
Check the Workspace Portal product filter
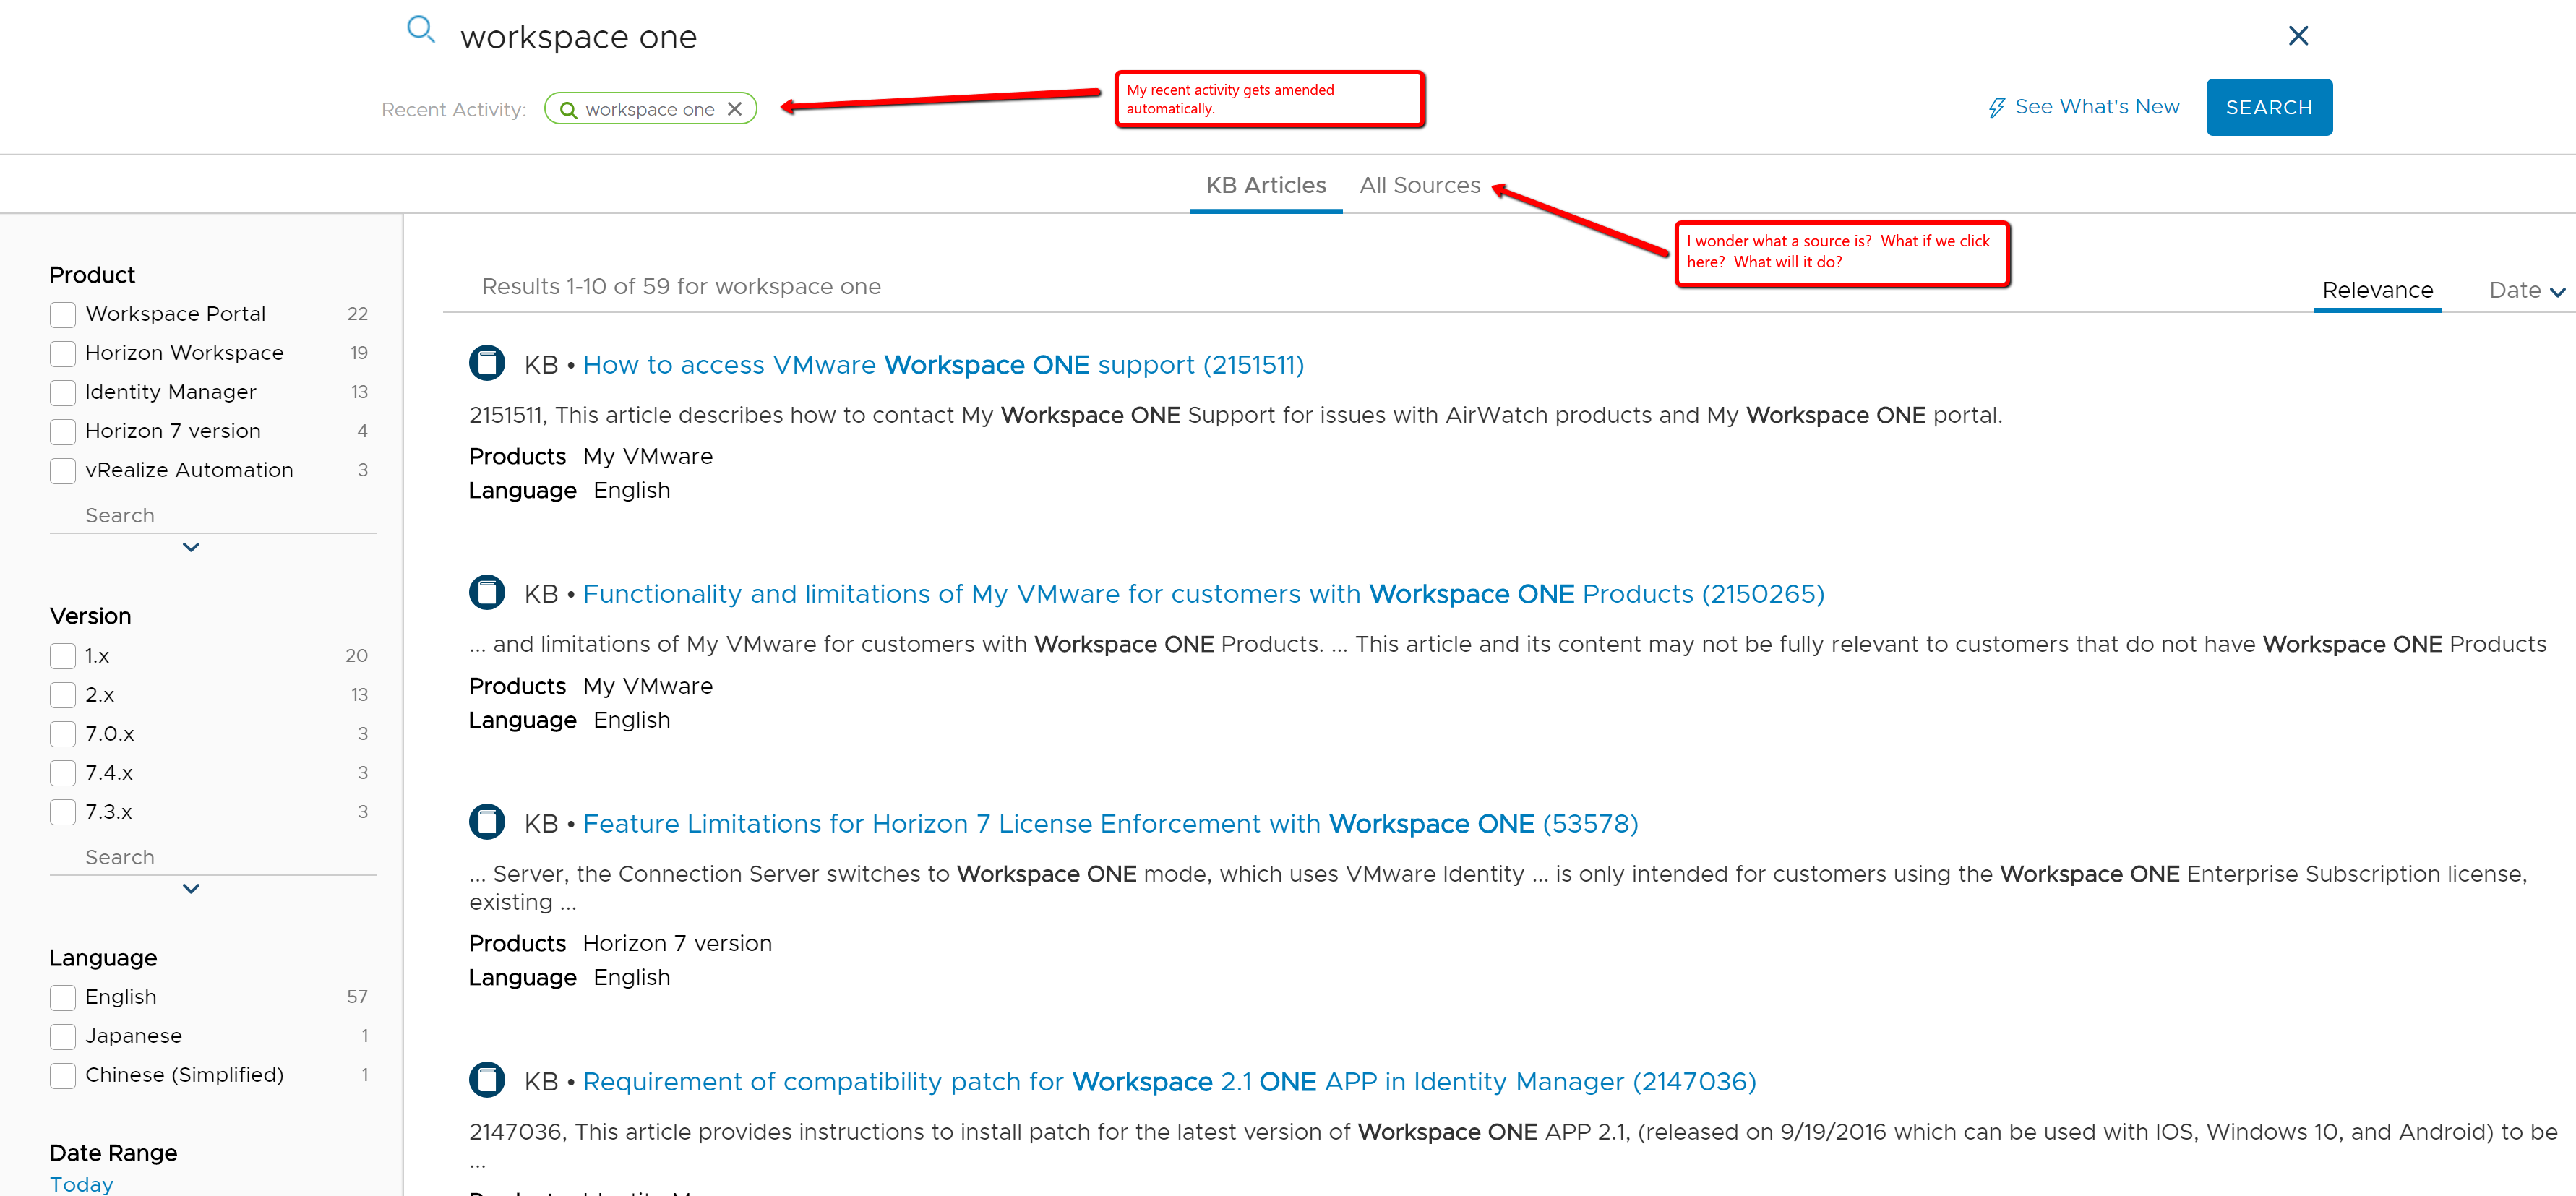coord(63,315)
